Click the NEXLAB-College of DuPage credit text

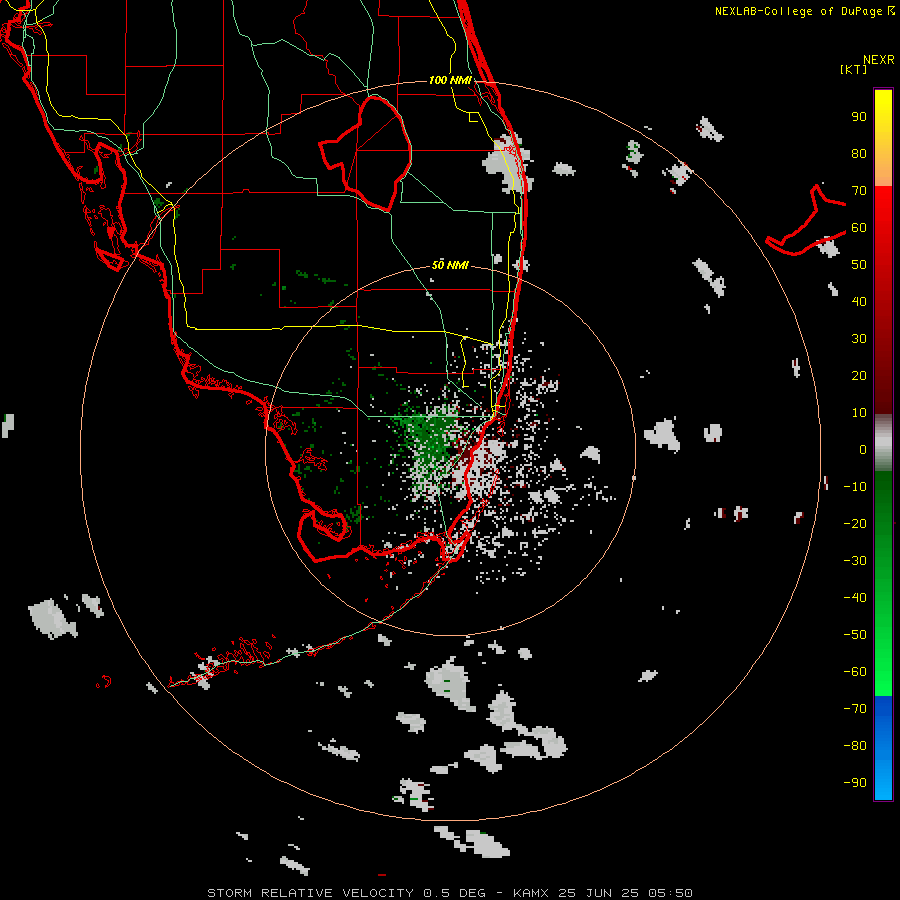[800, 11]
